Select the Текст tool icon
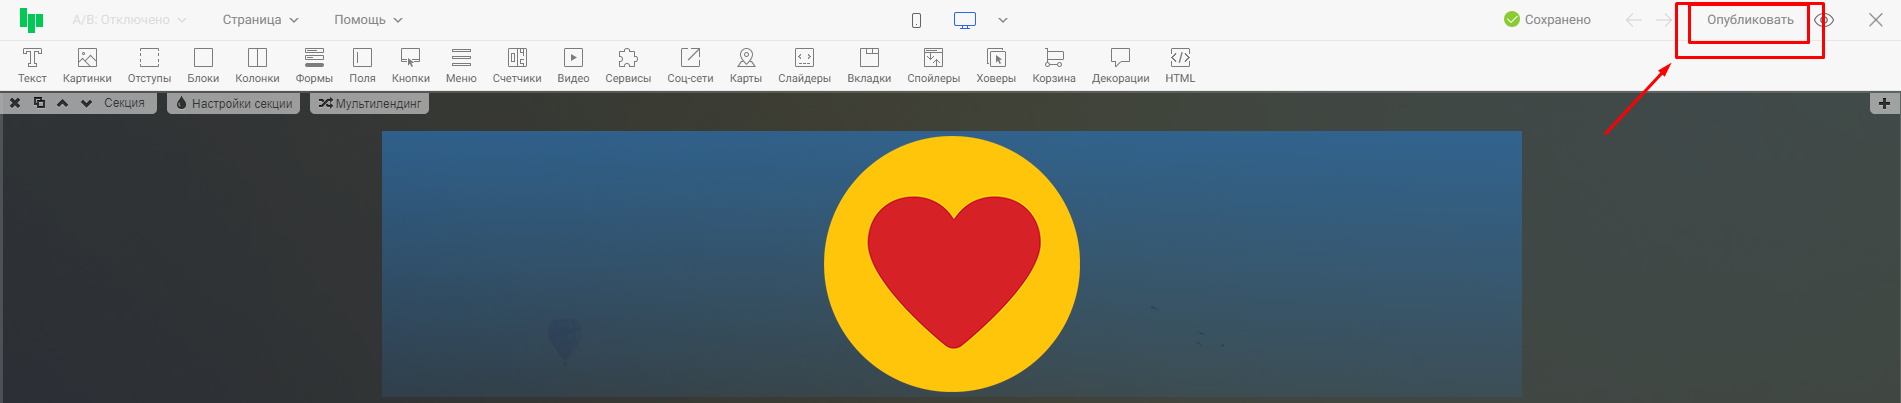This screenshot has width=1901, height=403. pos(32,64)
